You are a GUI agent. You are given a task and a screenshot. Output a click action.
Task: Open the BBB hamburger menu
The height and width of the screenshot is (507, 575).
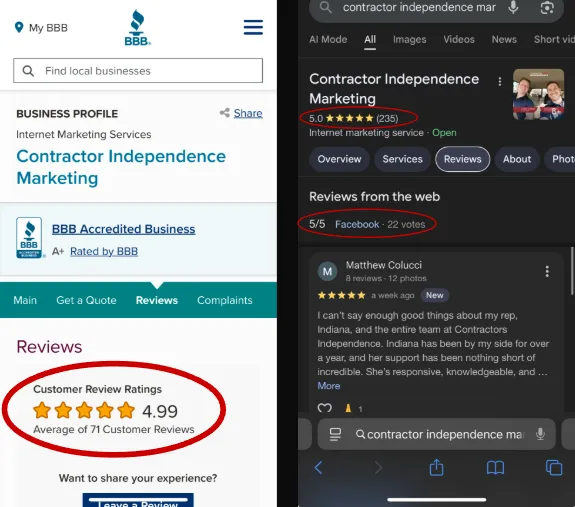(x=253, y=27)
